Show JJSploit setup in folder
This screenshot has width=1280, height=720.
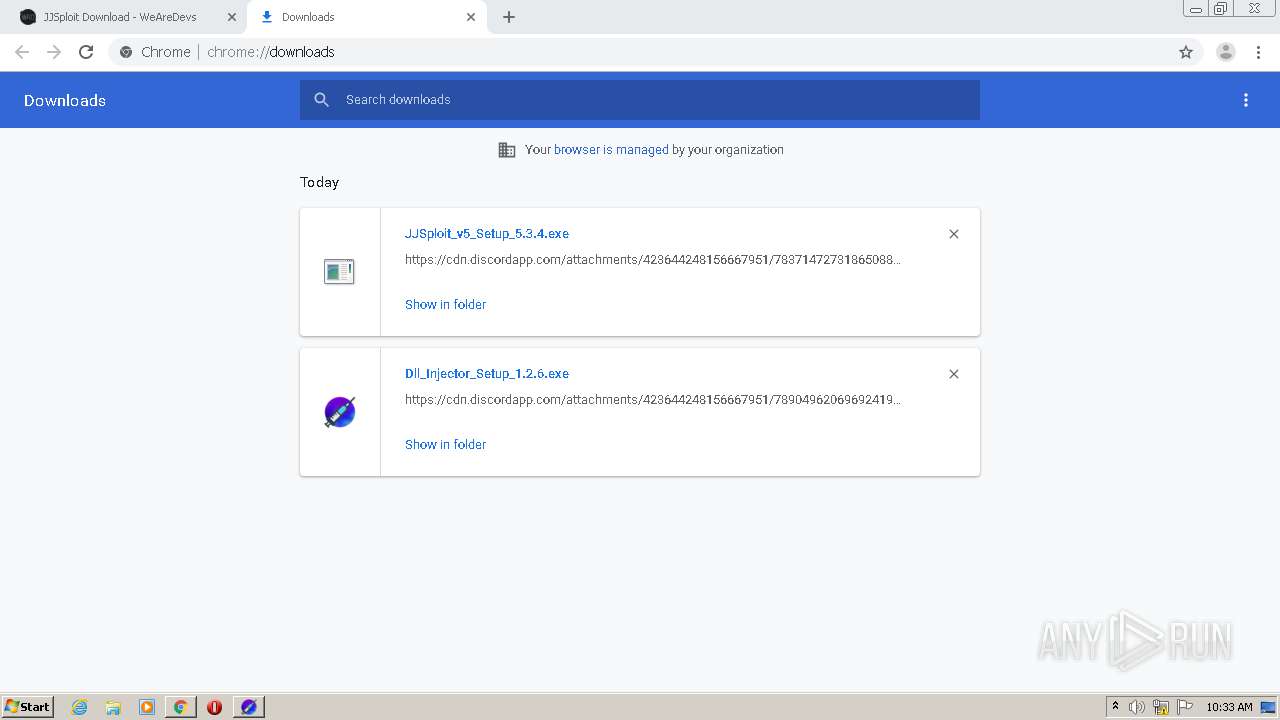[x=446, y=305]
